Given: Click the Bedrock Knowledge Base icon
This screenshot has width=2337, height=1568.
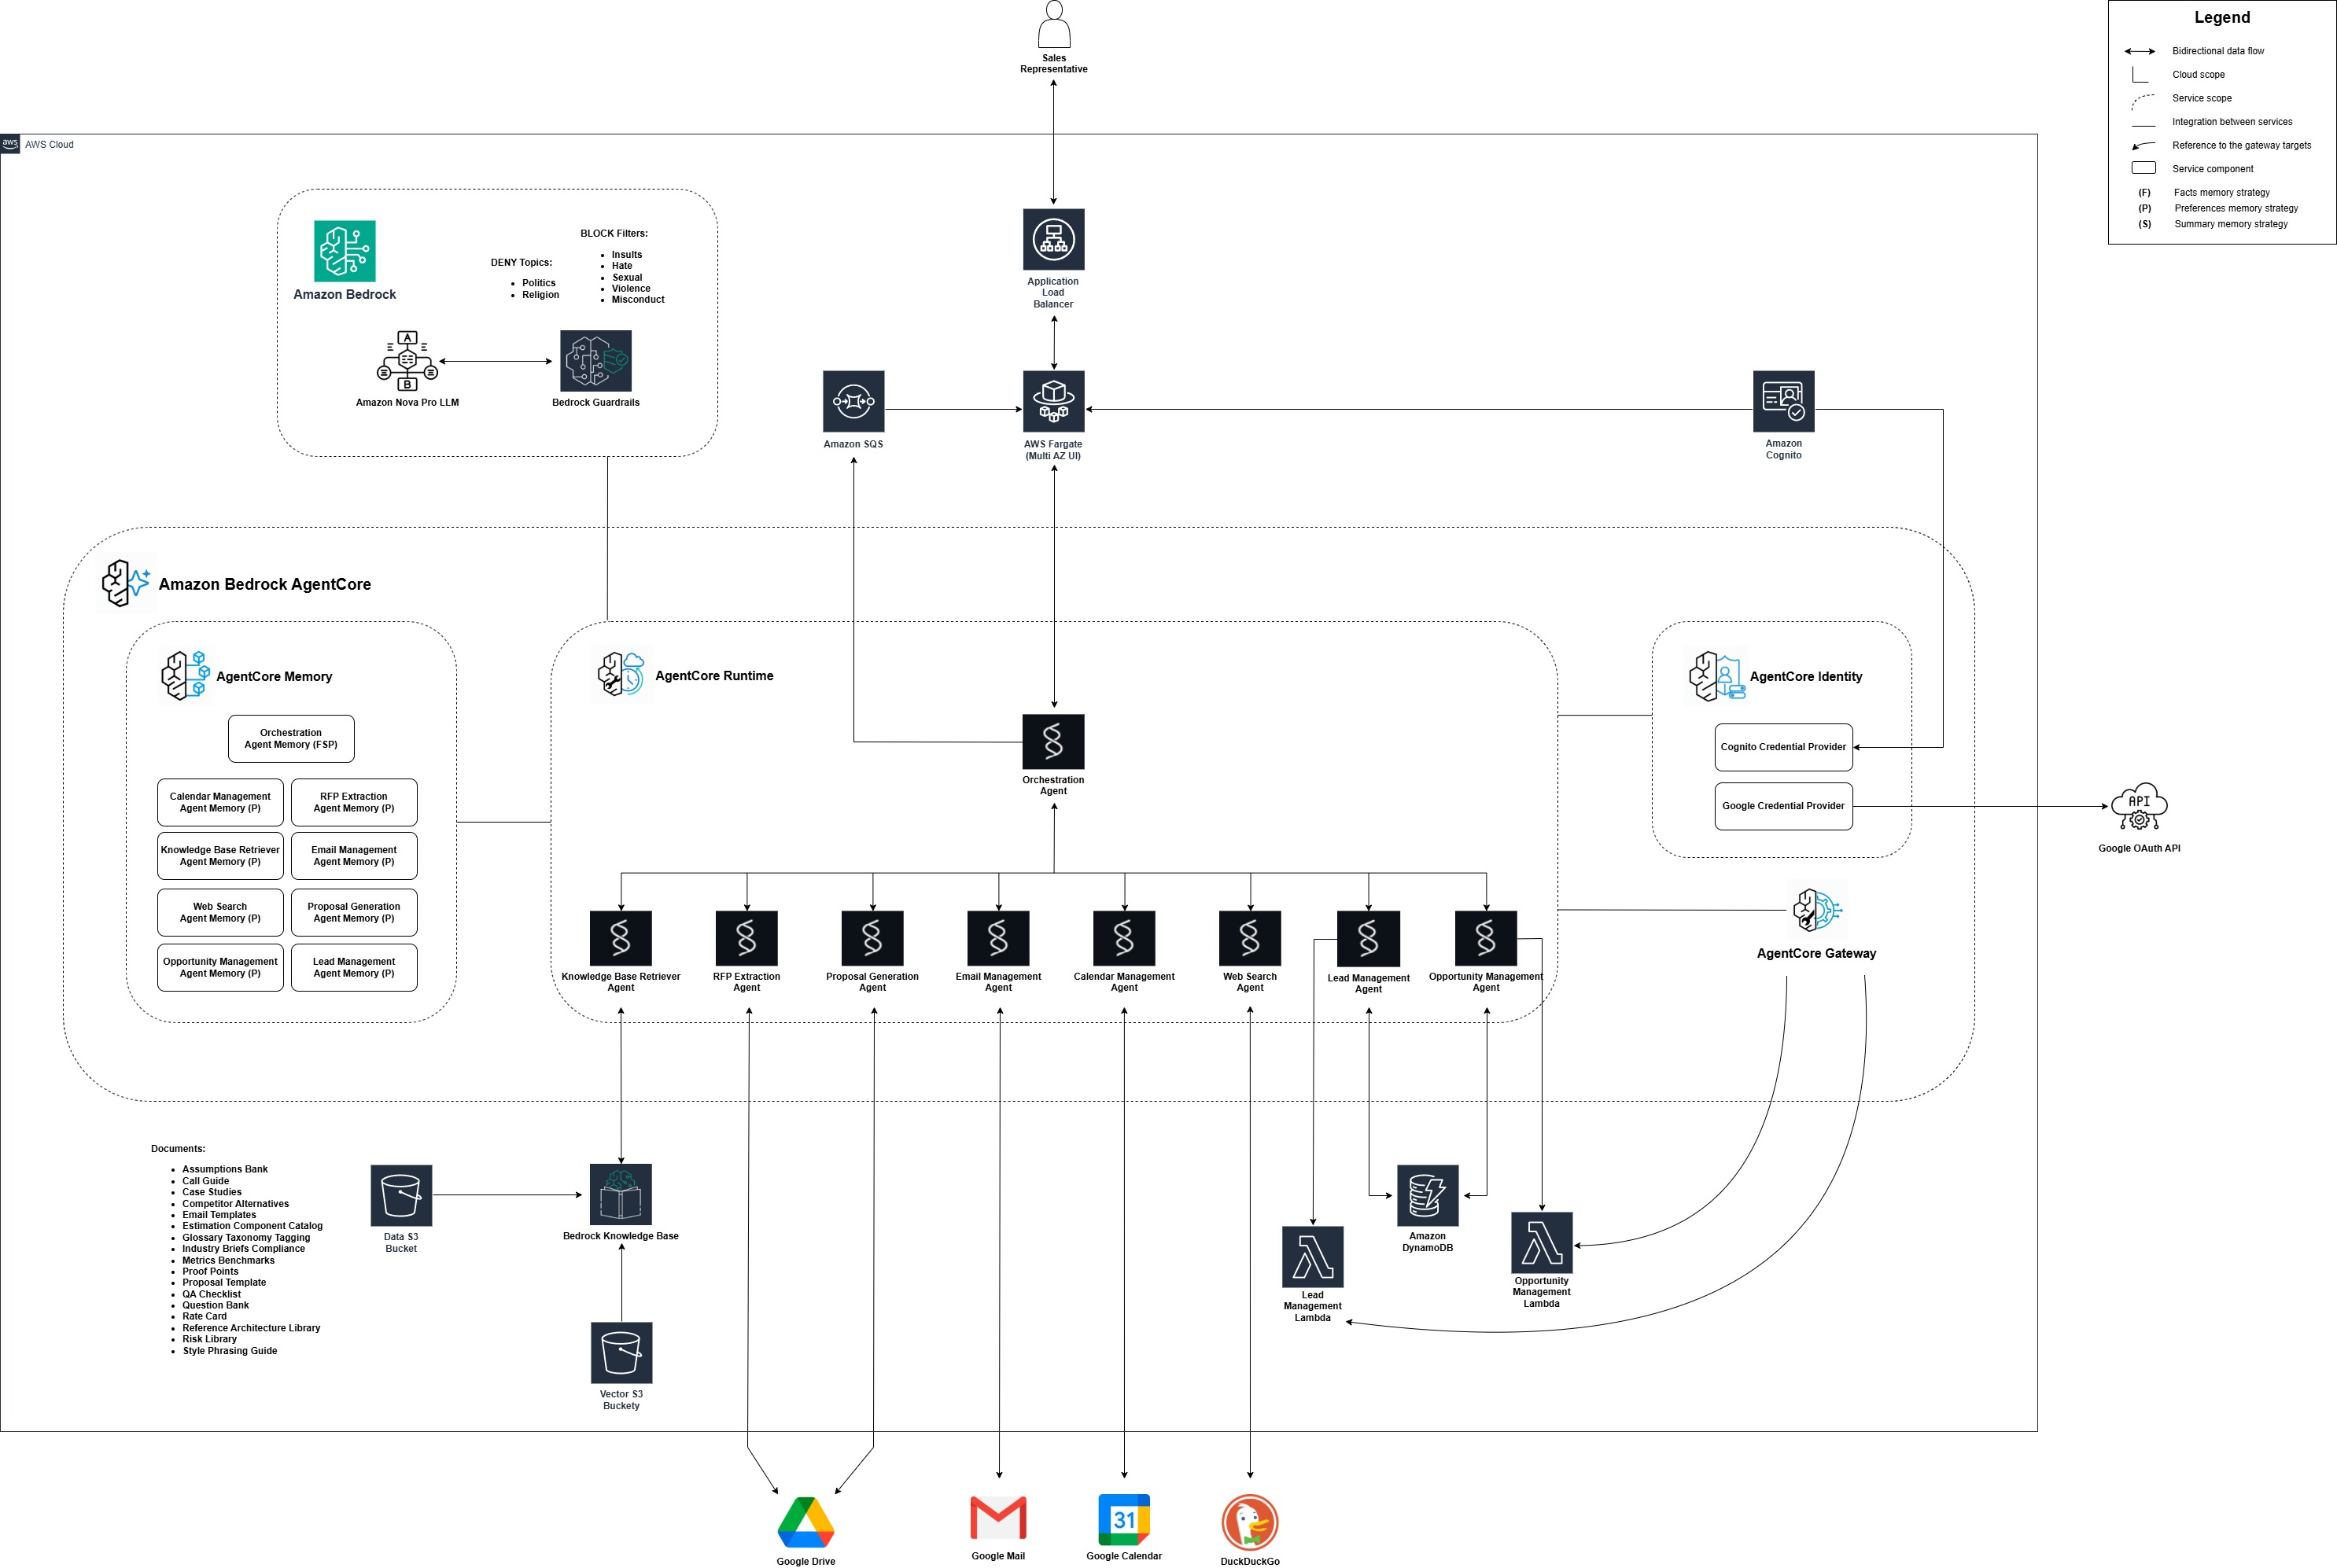Looking at the screenshot, I should 620,1194.
